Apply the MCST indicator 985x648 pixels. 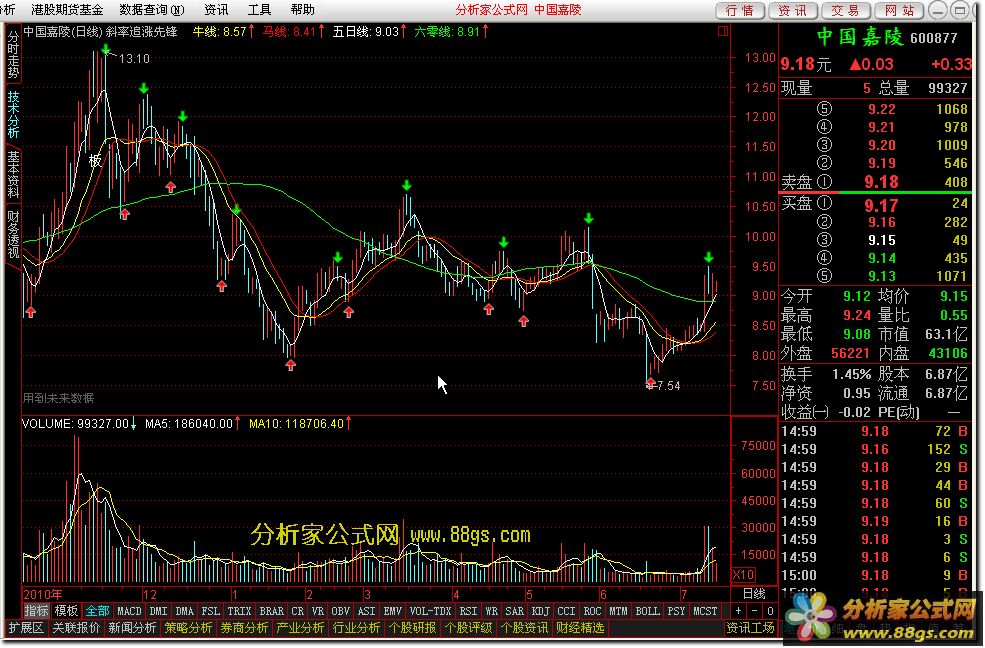point(705,611)
